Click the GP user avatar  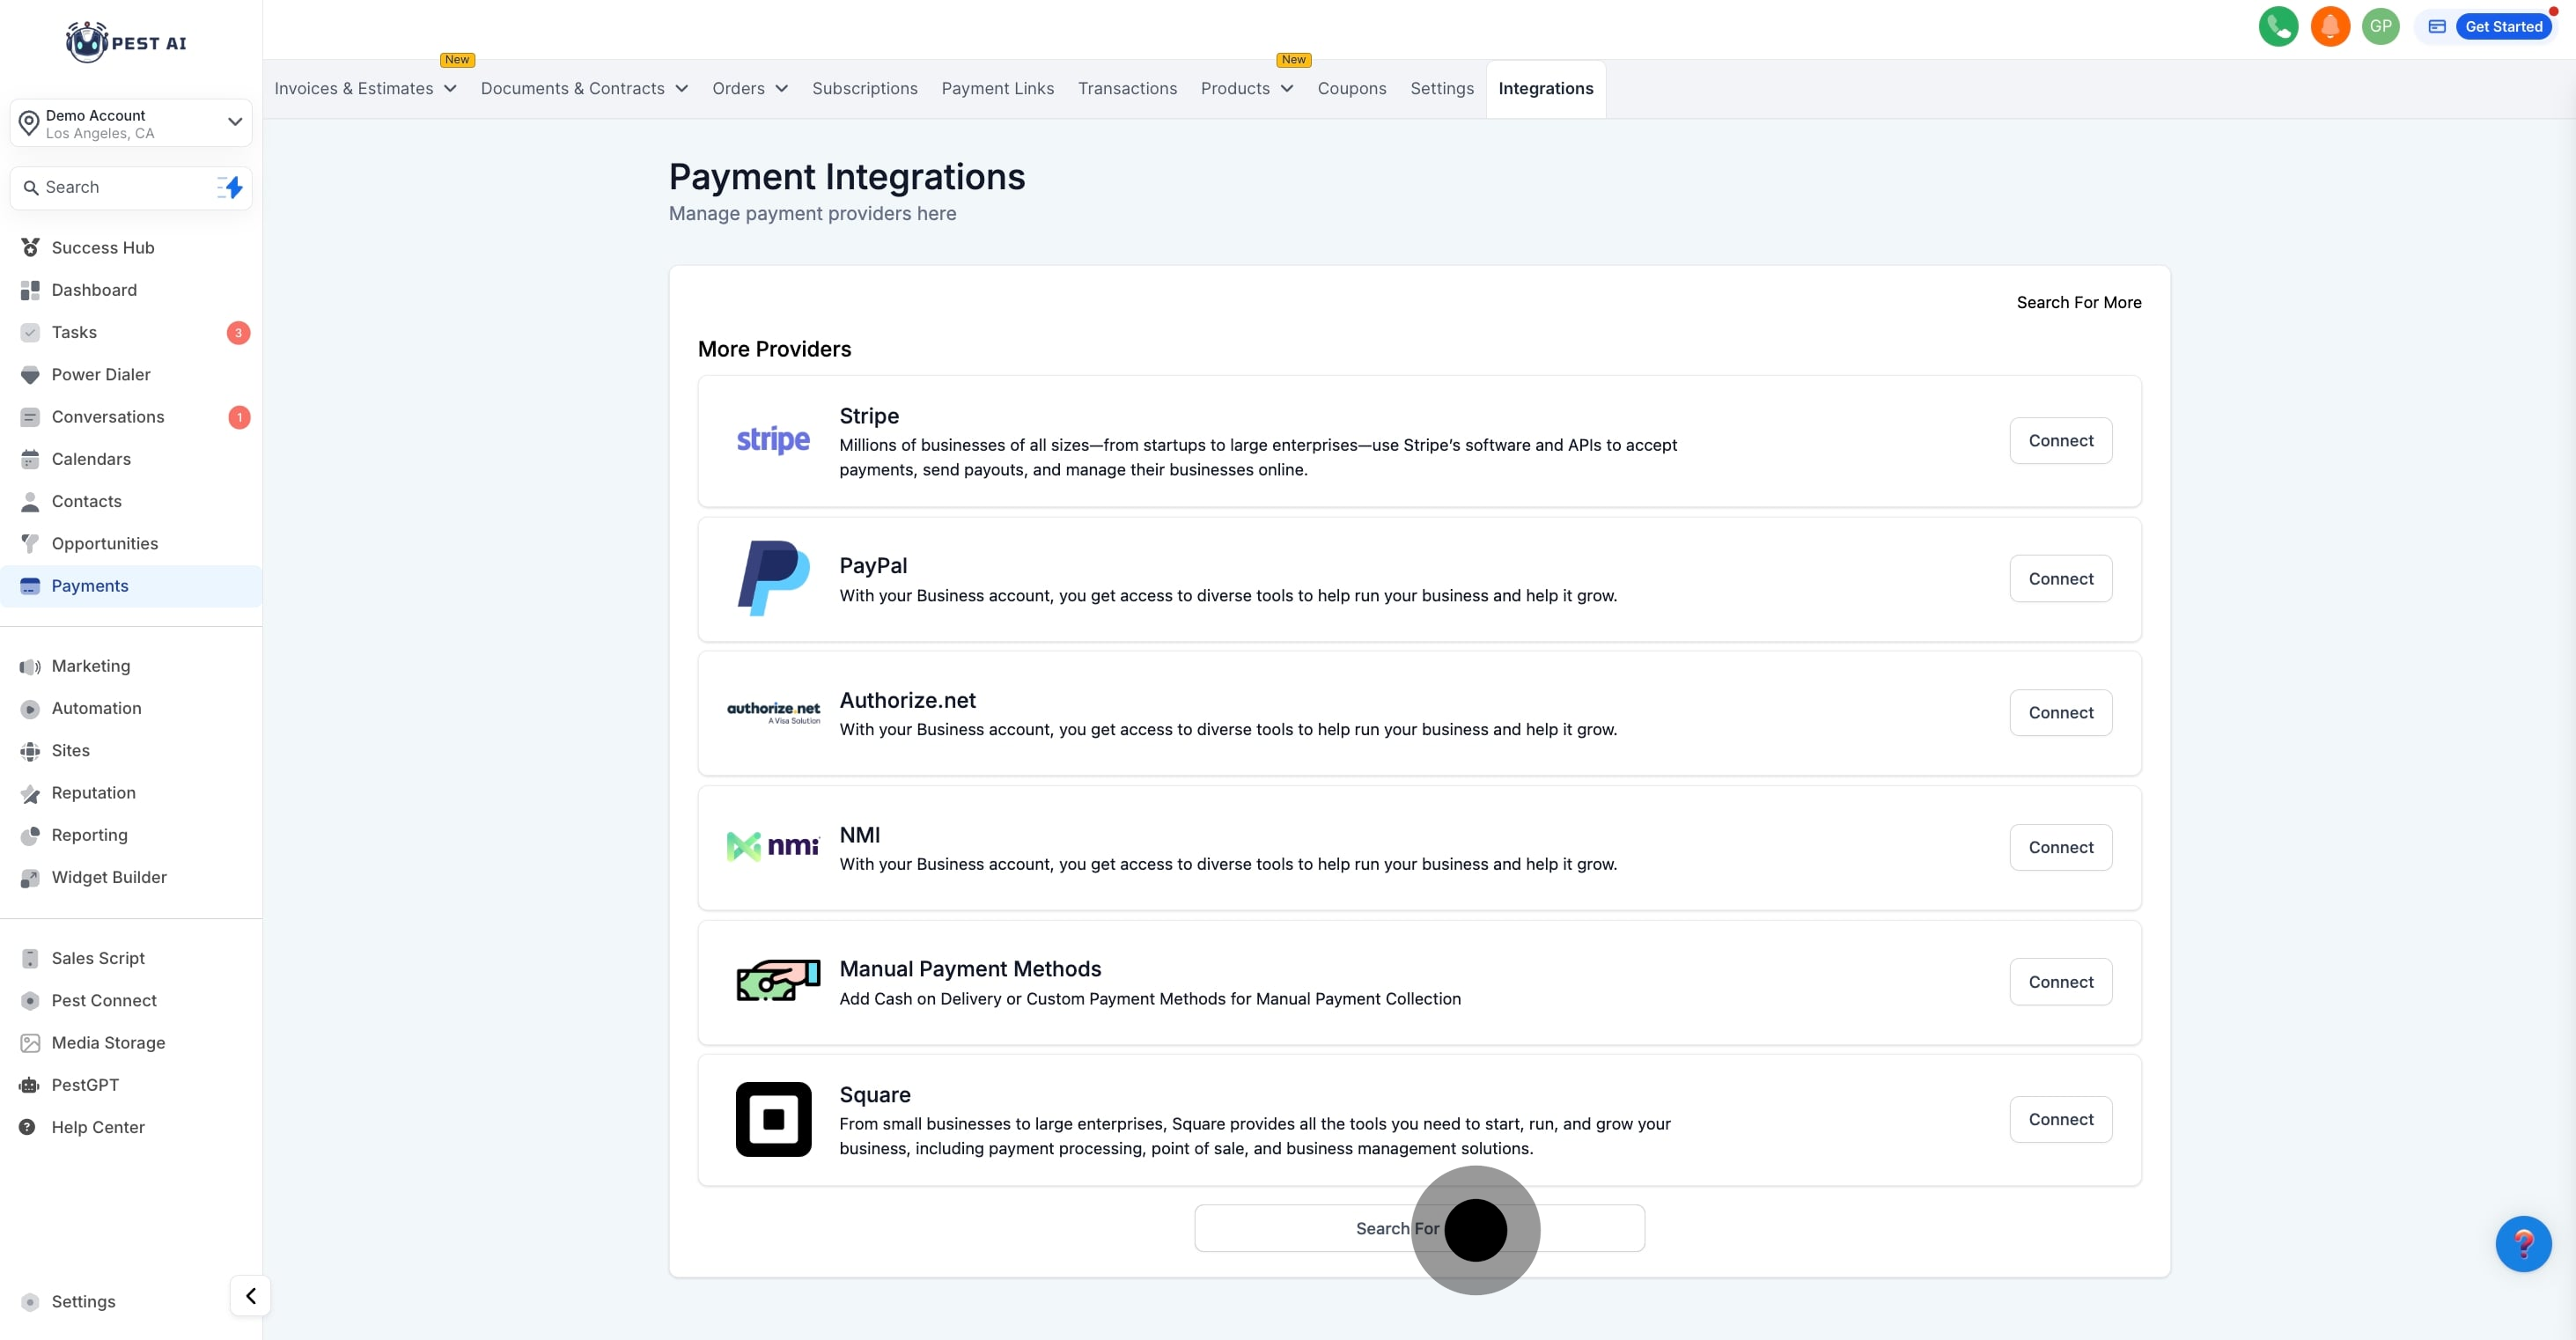click(x=2380, y=27)
